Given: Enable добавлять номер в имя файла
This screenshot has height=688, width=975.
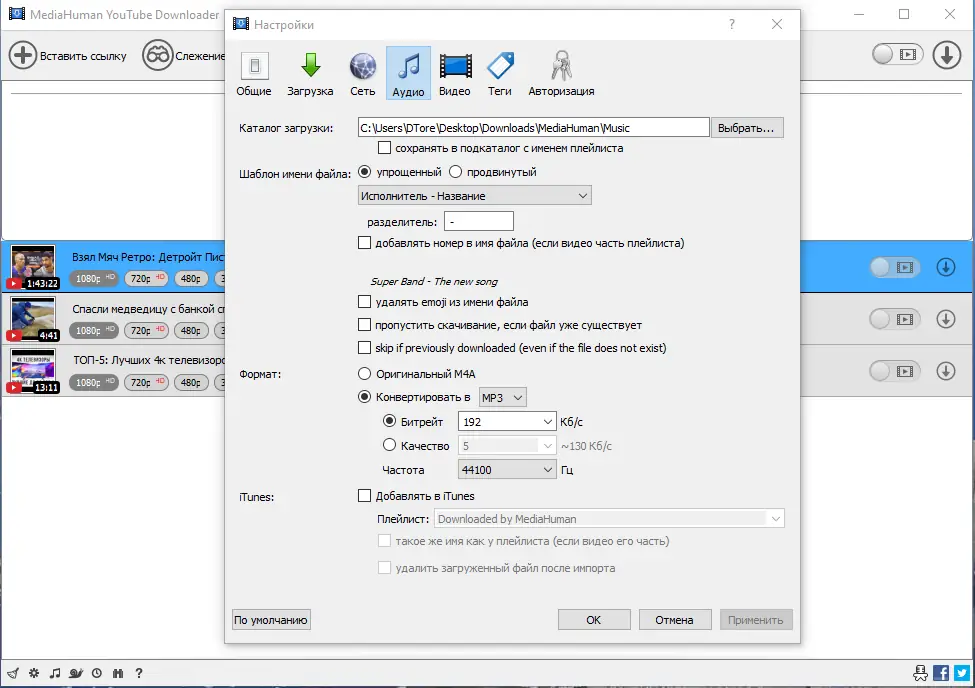Looking at the screenshot, I should 364,243.
